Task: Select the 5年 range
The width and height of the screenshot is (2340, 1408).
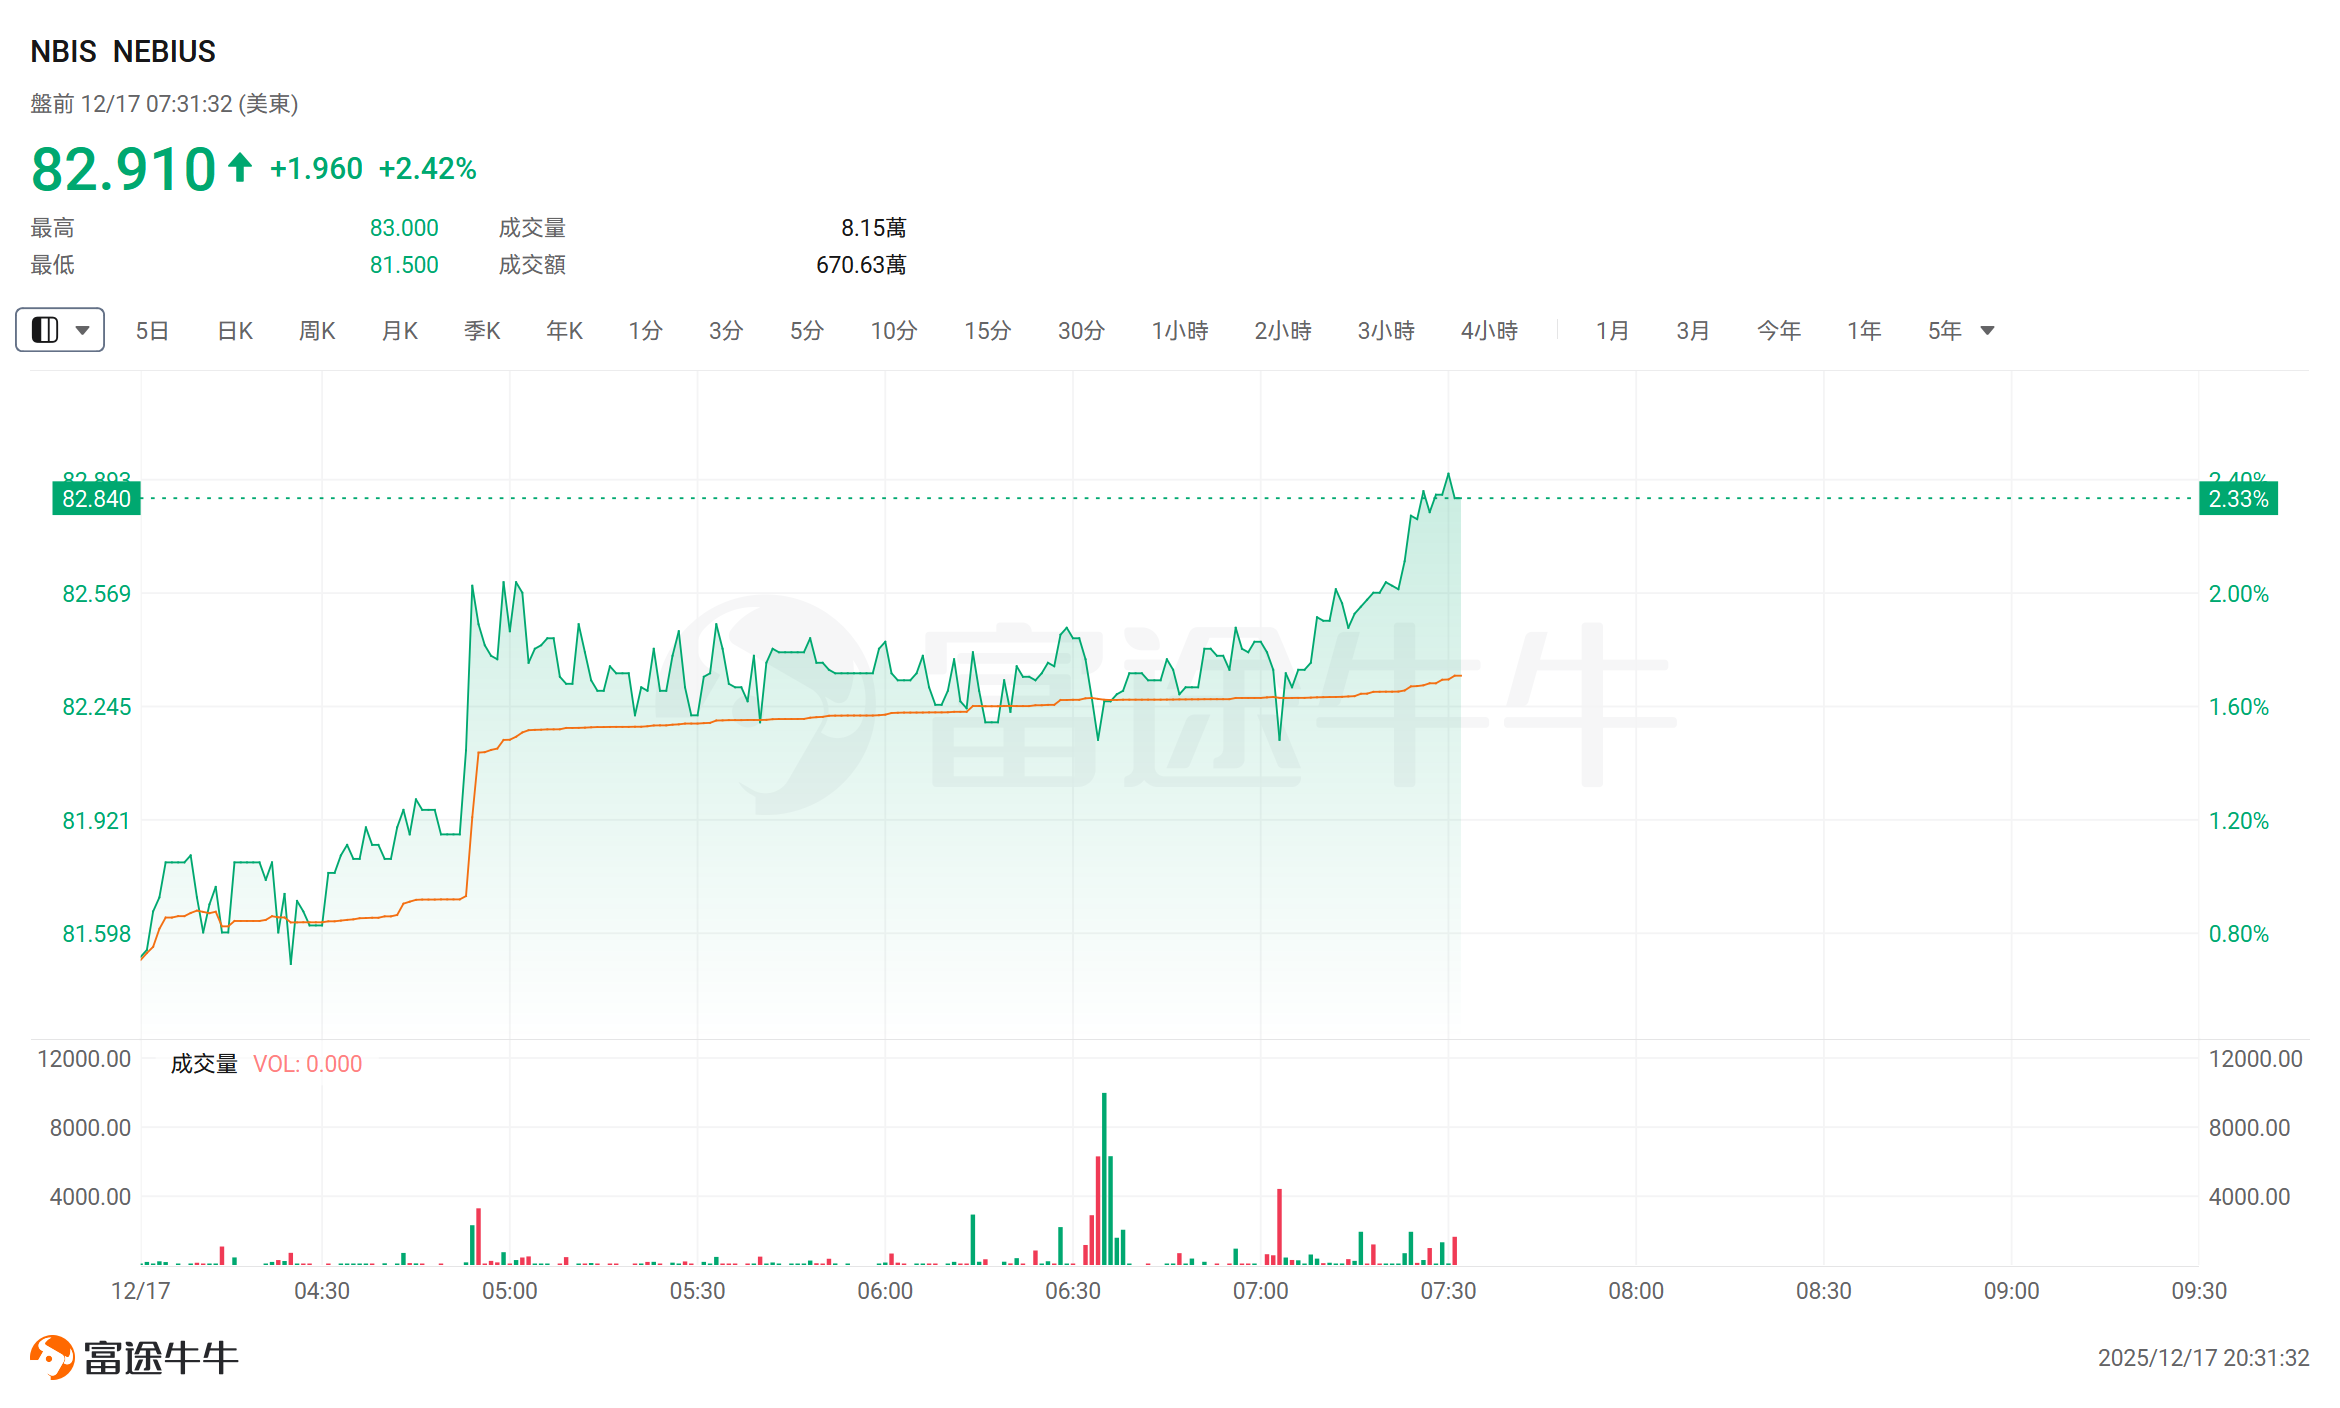Action: point(1944,331)
